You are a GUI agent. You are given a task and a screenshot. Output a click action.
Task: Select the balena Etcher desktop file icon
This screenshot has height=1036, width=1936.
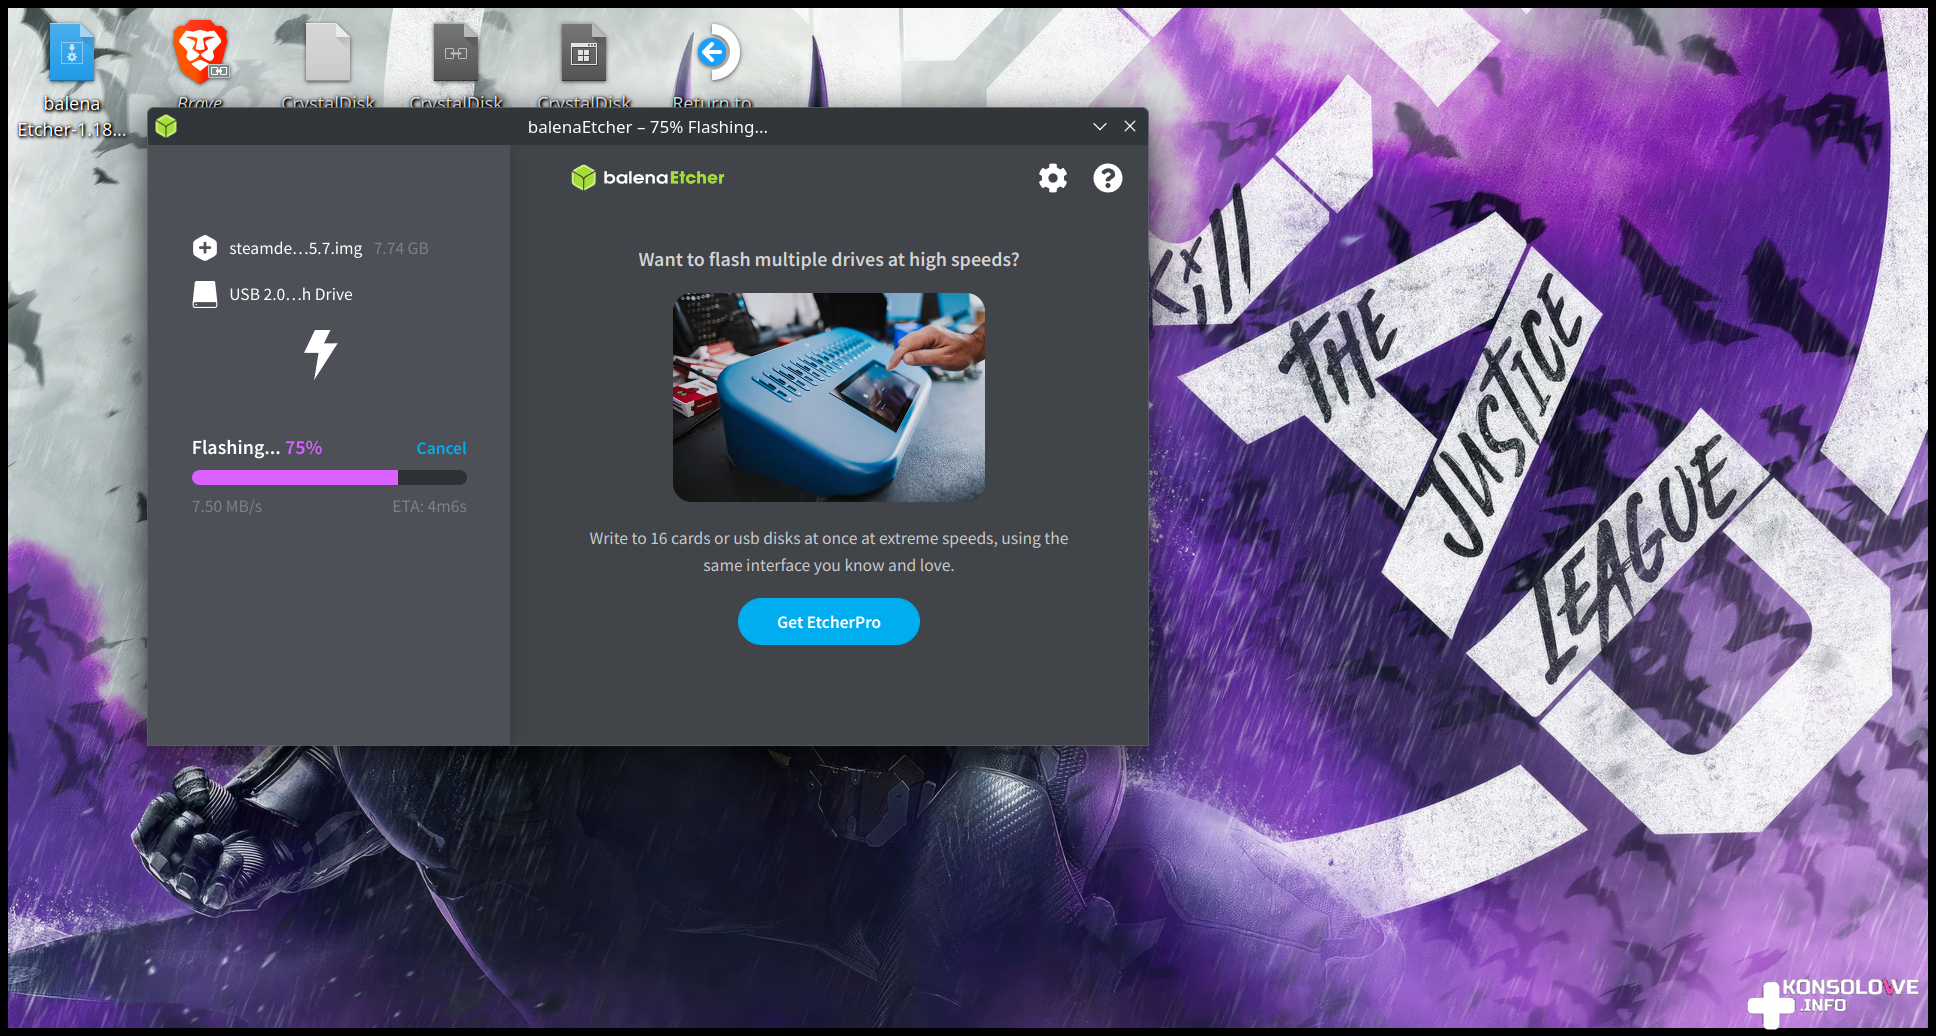pyautogui.click(x=72, y=54)
